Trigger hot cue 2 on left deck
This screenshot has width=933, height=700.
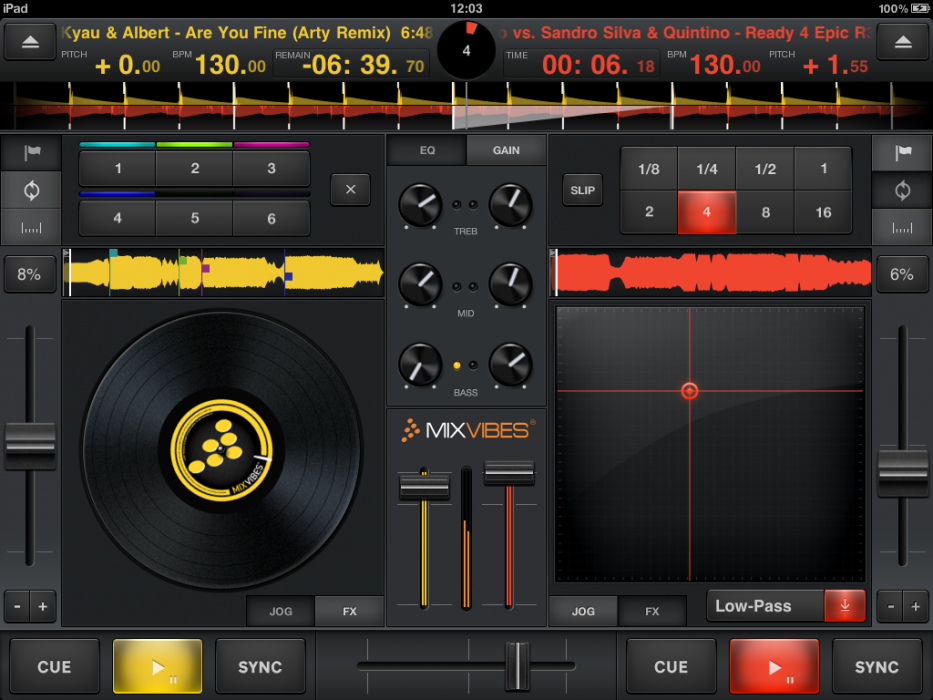[195, 168]
